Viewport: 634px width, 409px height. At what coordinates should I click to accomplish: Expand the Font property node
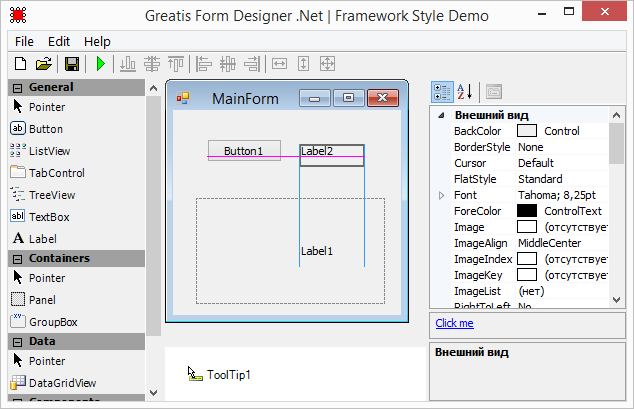click(x=441, y=195)
